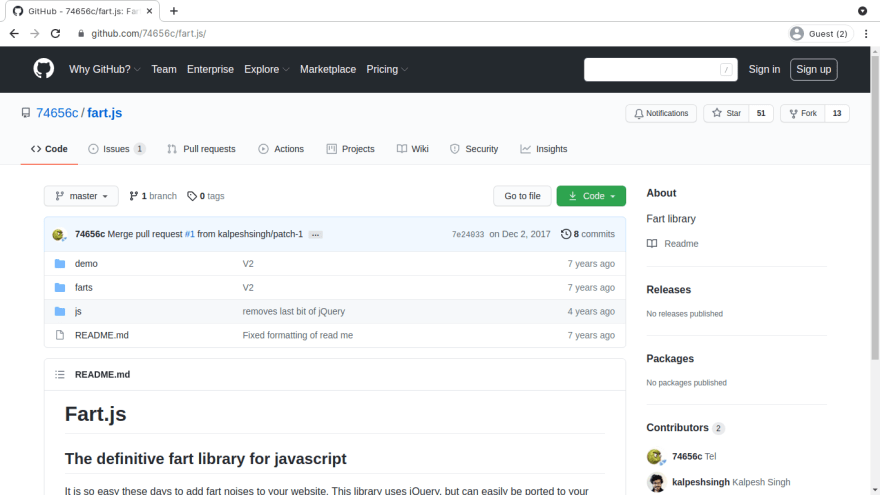Screen dimensions: 880x495
Task: Switch to the Projects tab
Action: click(x=351, y=149)
